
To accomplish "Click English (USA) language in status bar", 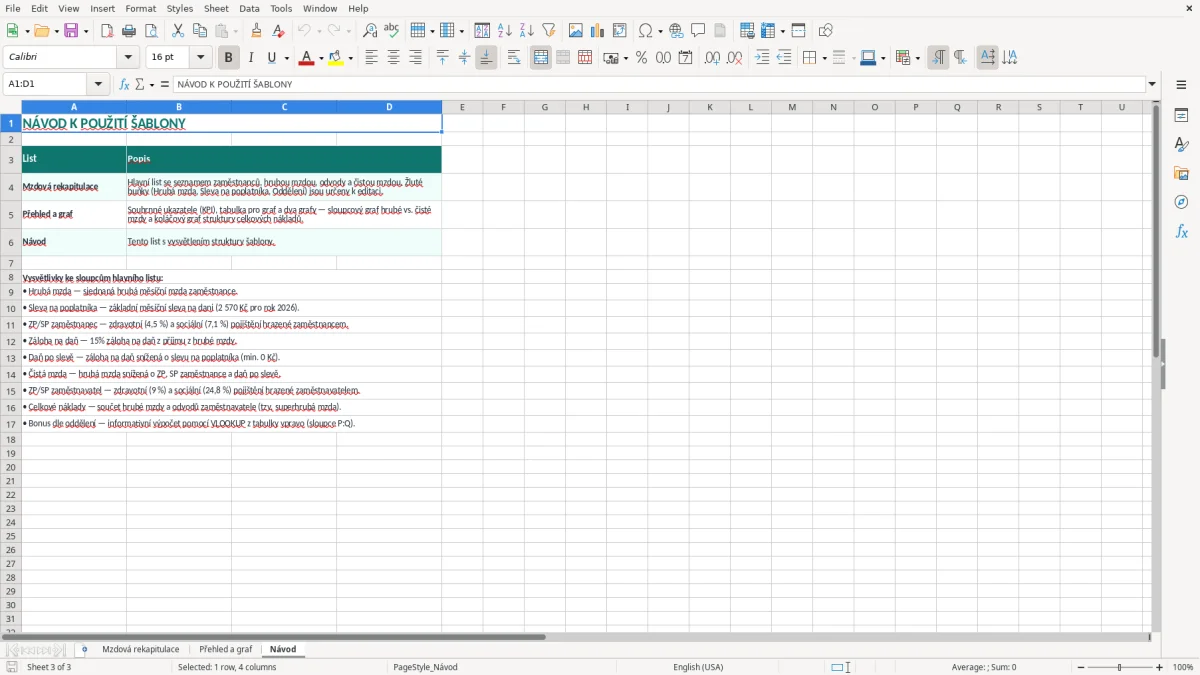I will click(698, 667).
